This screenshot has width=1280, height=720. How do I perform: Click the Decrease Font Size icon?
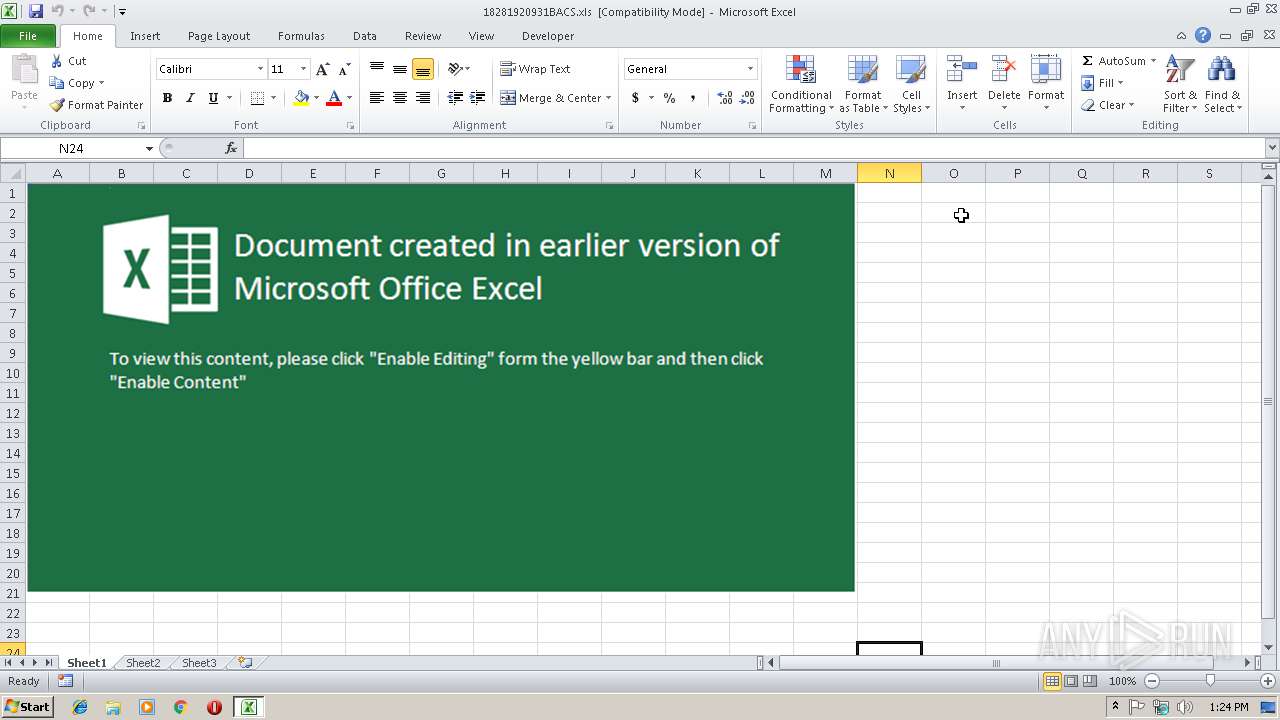point(344,69)
